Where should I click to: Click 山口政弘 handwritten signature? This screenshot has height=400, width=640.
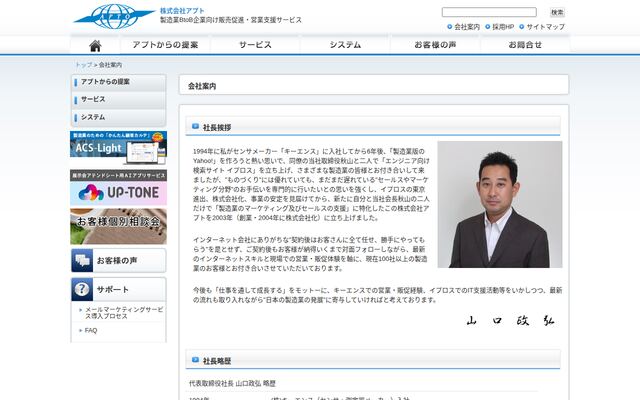tap(510, 321)
